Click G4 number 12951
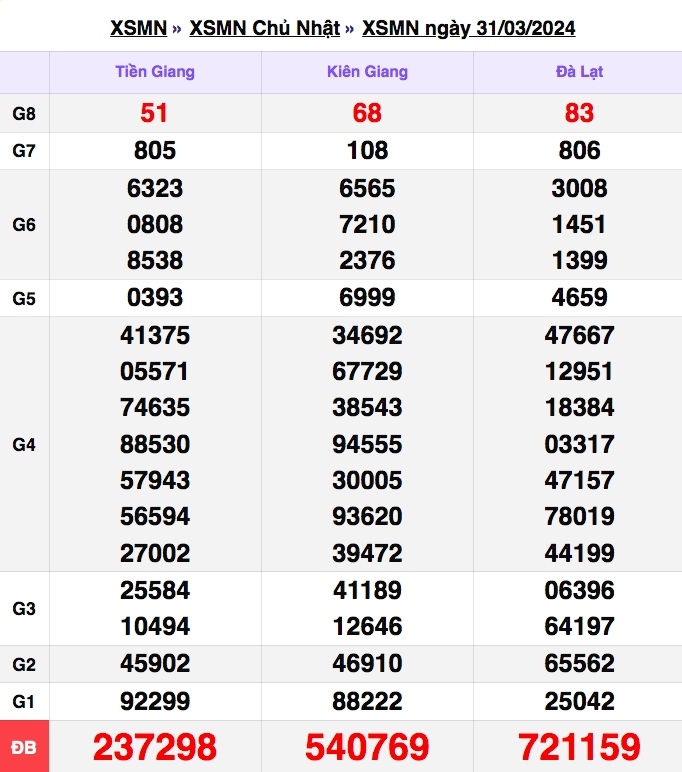 click(579, 371)
